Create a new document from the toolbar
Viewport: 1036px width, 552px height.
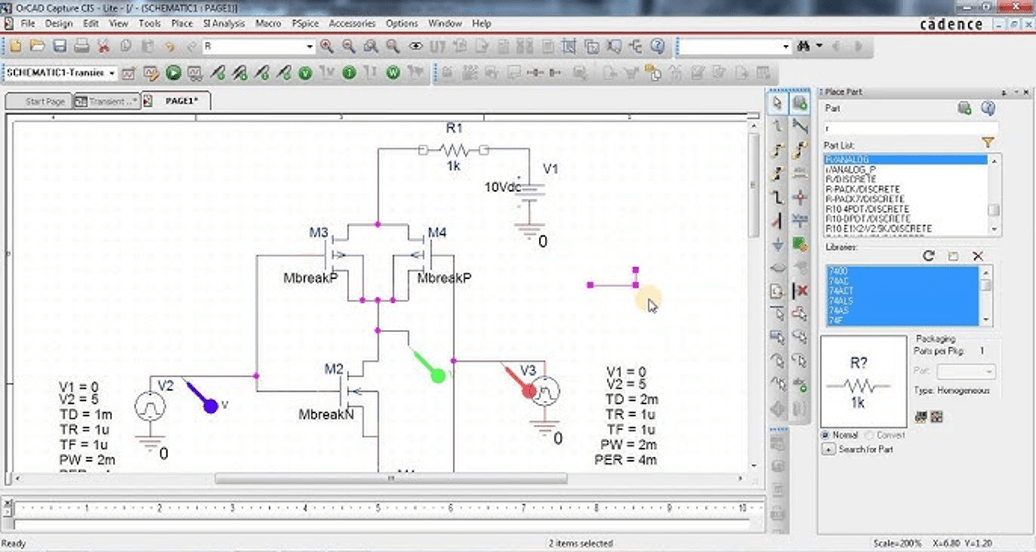click(15, 46)
